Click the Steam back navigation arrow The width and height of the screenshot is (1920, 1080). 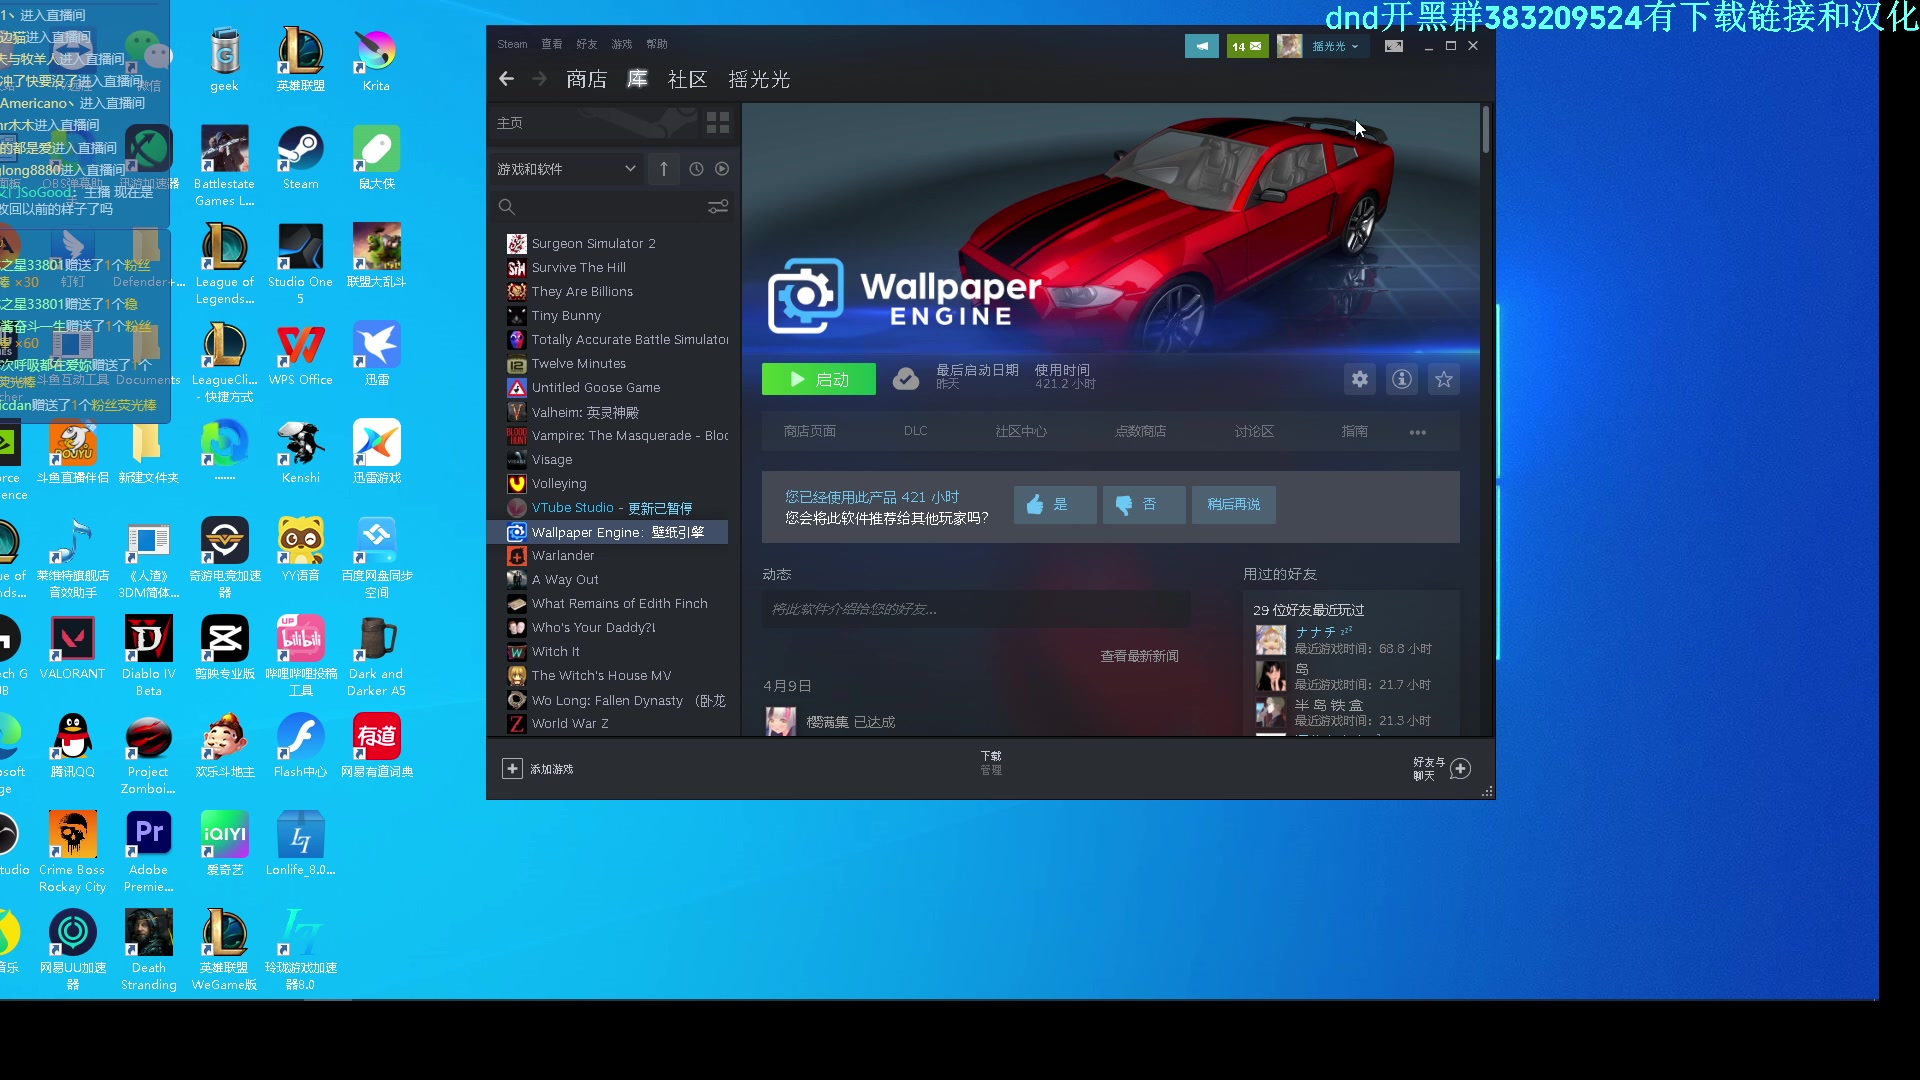pos(507,79)
